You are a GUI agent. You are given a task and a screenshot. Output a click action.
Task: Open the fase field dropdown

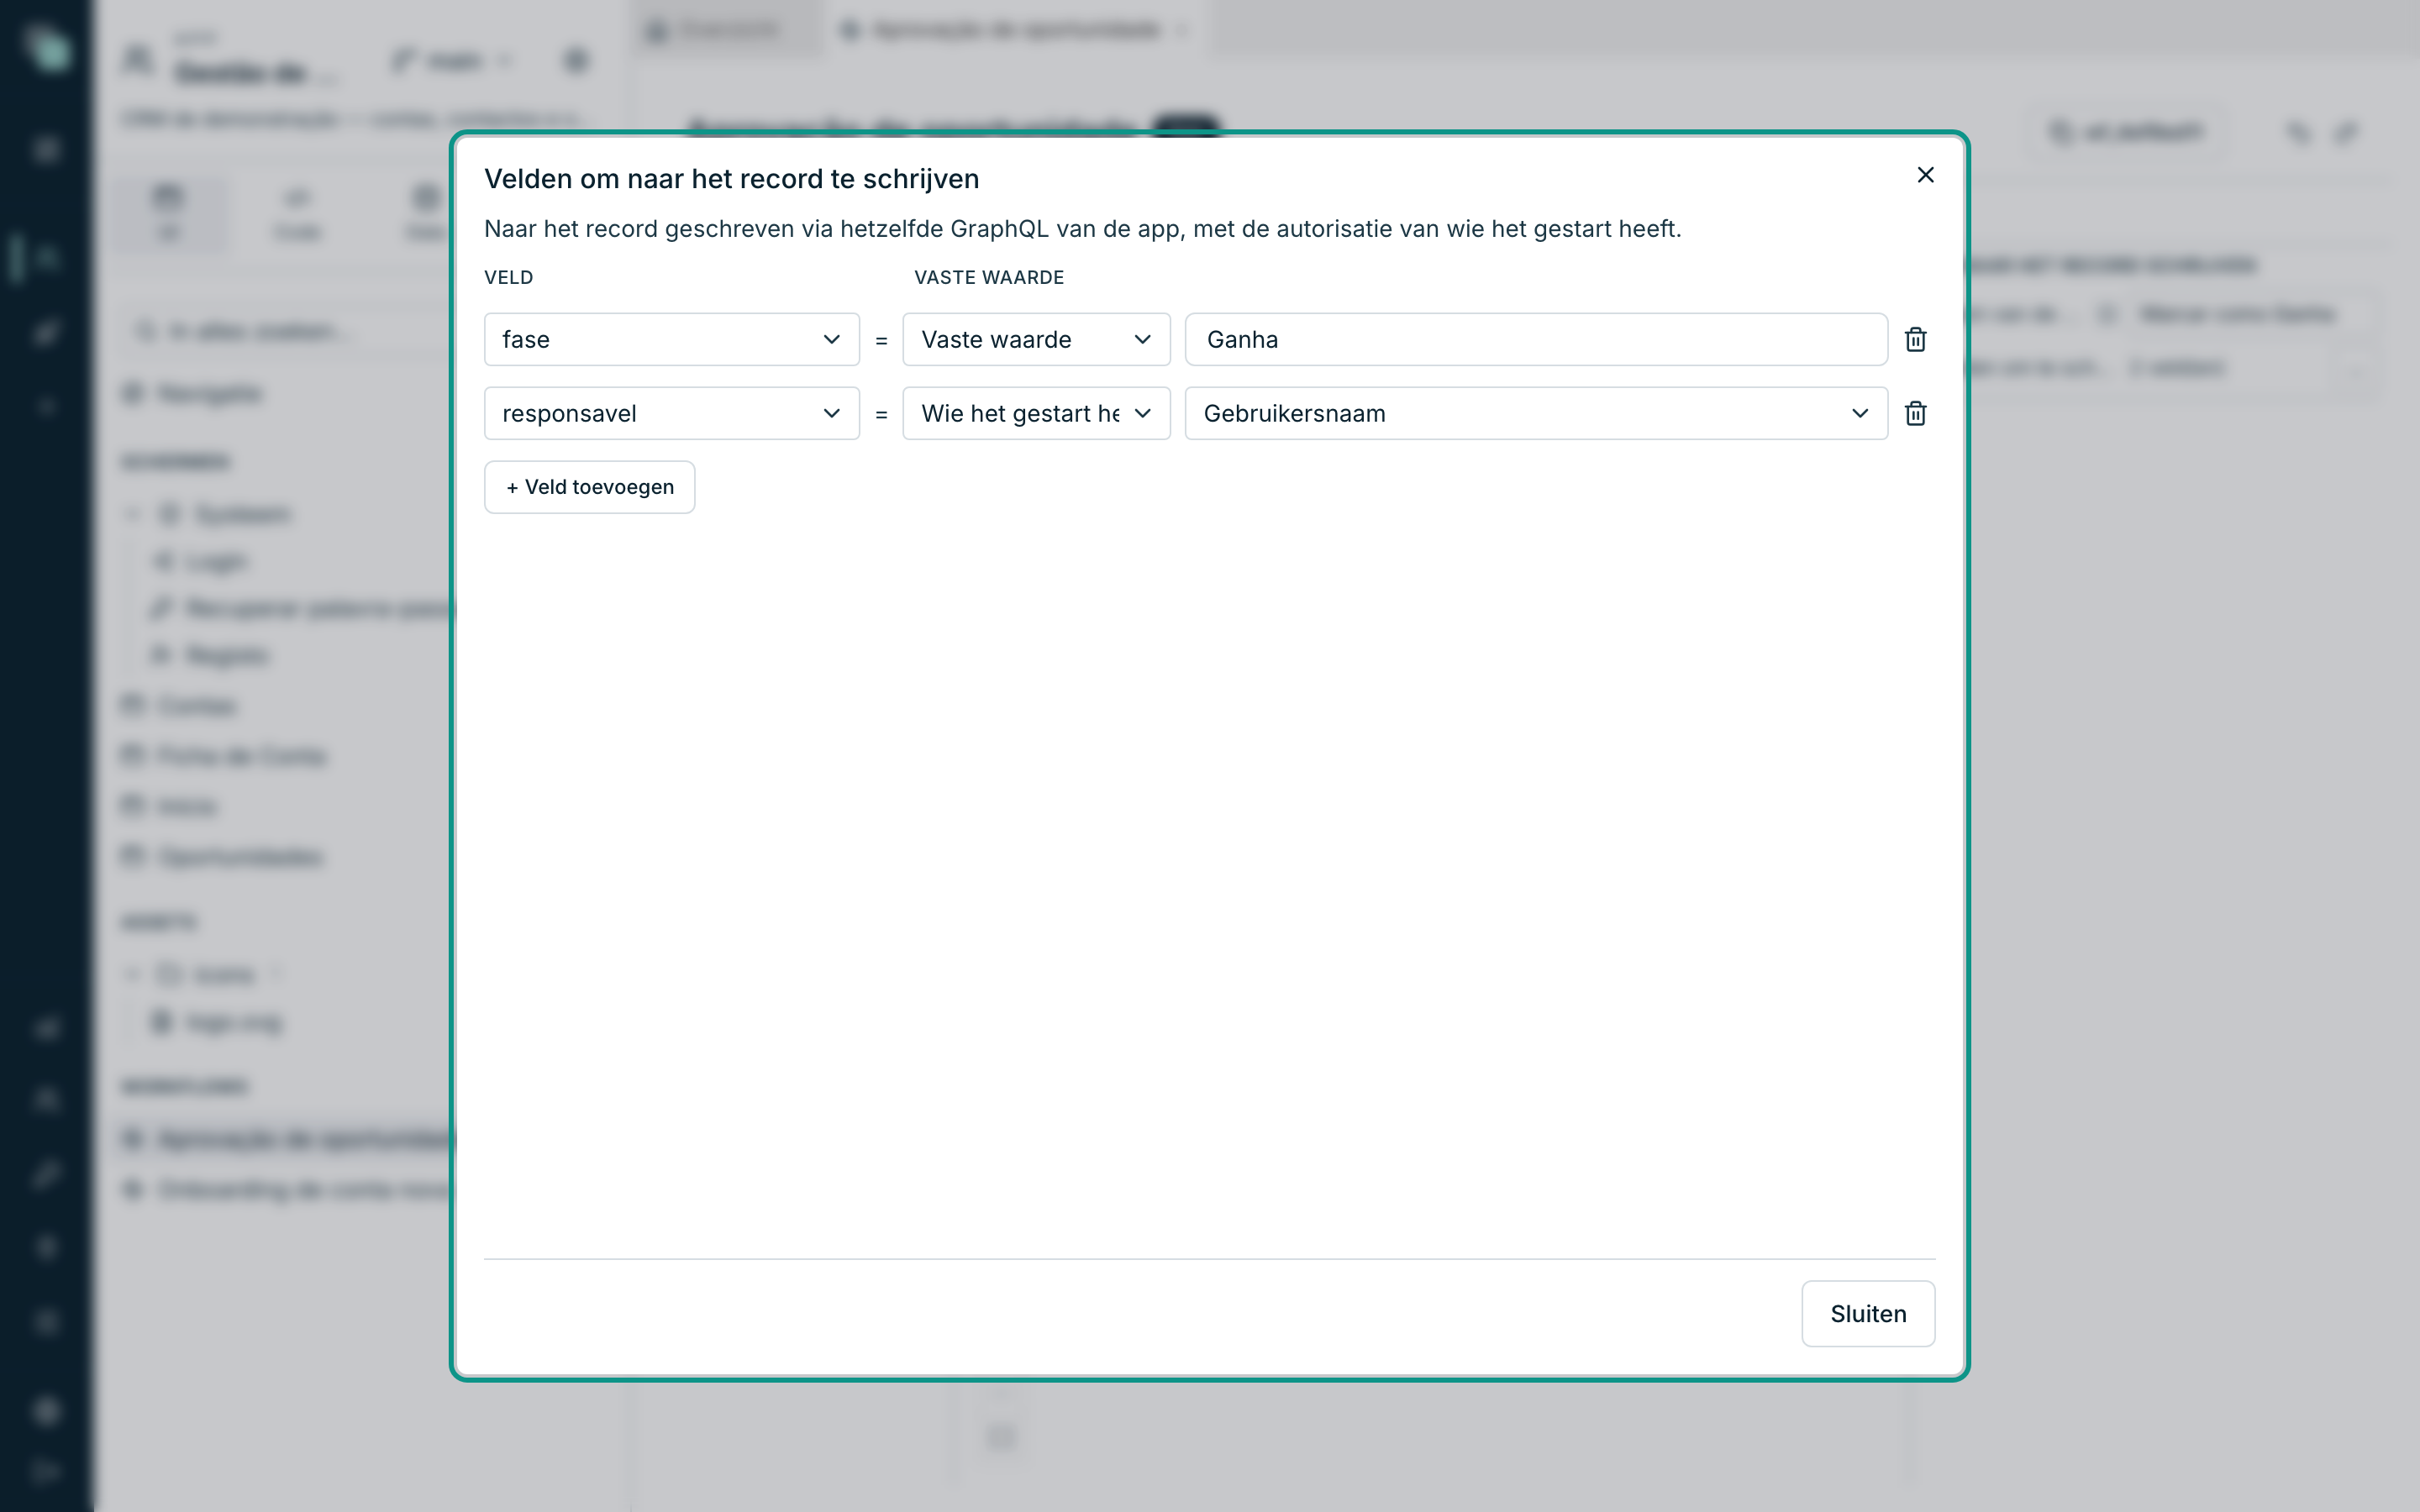coord(672,340)
